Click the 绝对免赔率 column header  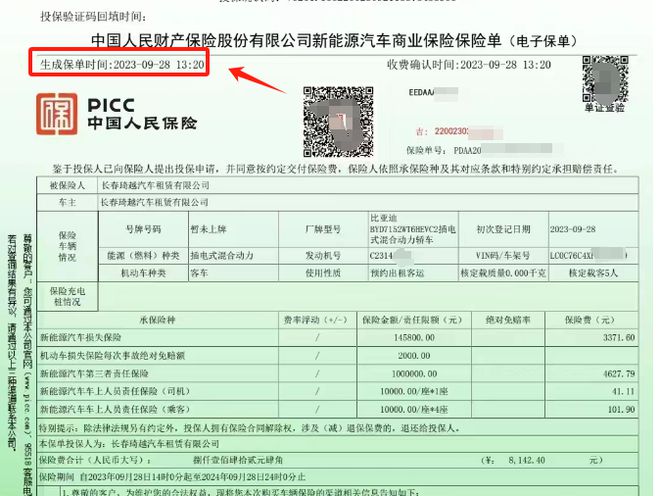click(x=508, y=320)
